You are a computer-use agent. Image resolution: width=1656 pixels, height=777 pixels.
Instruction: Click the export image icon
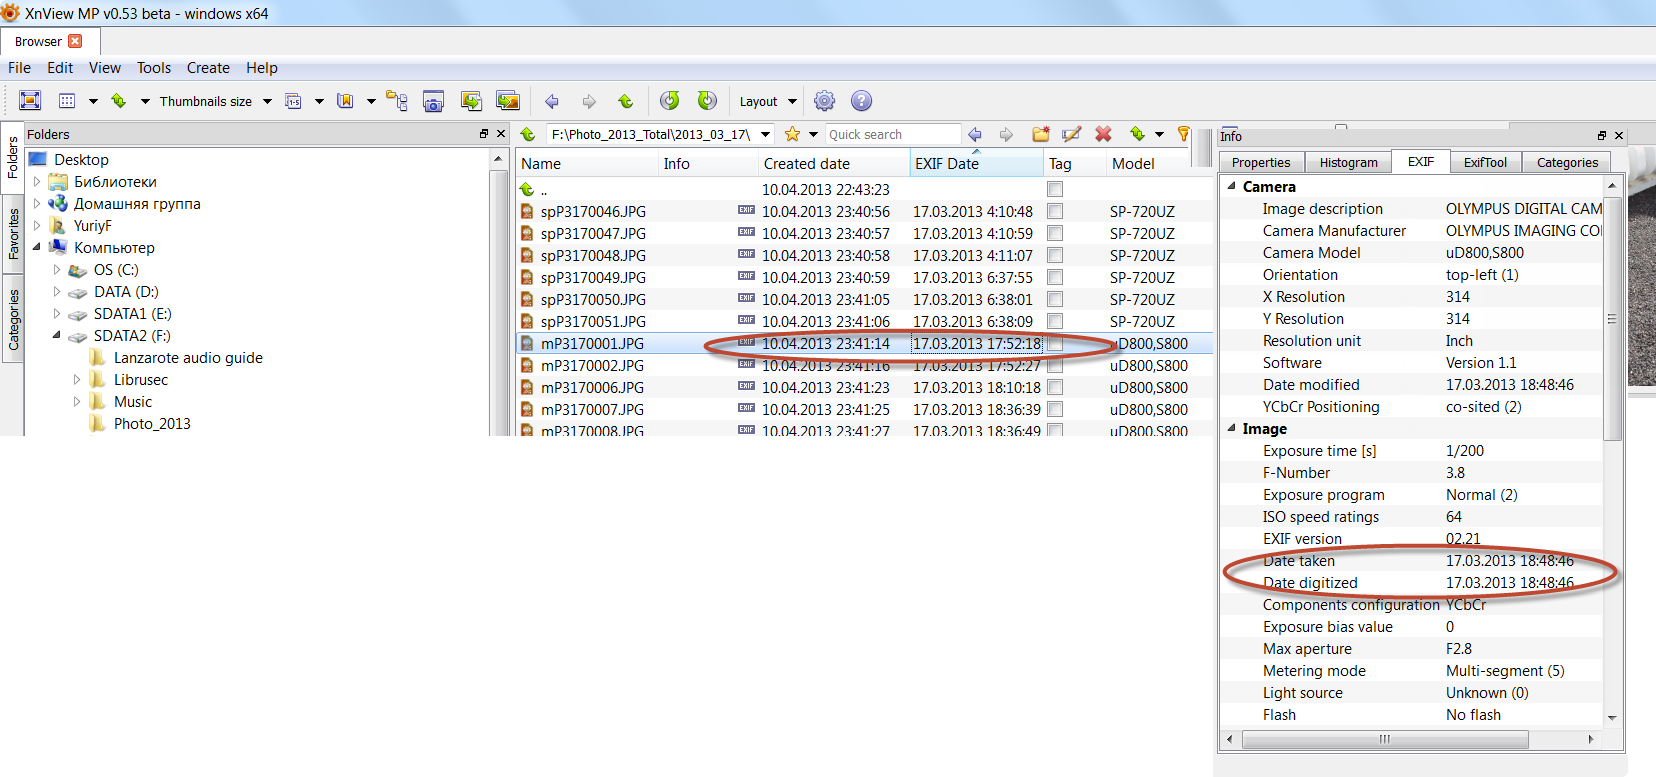[x=508, y=101]
